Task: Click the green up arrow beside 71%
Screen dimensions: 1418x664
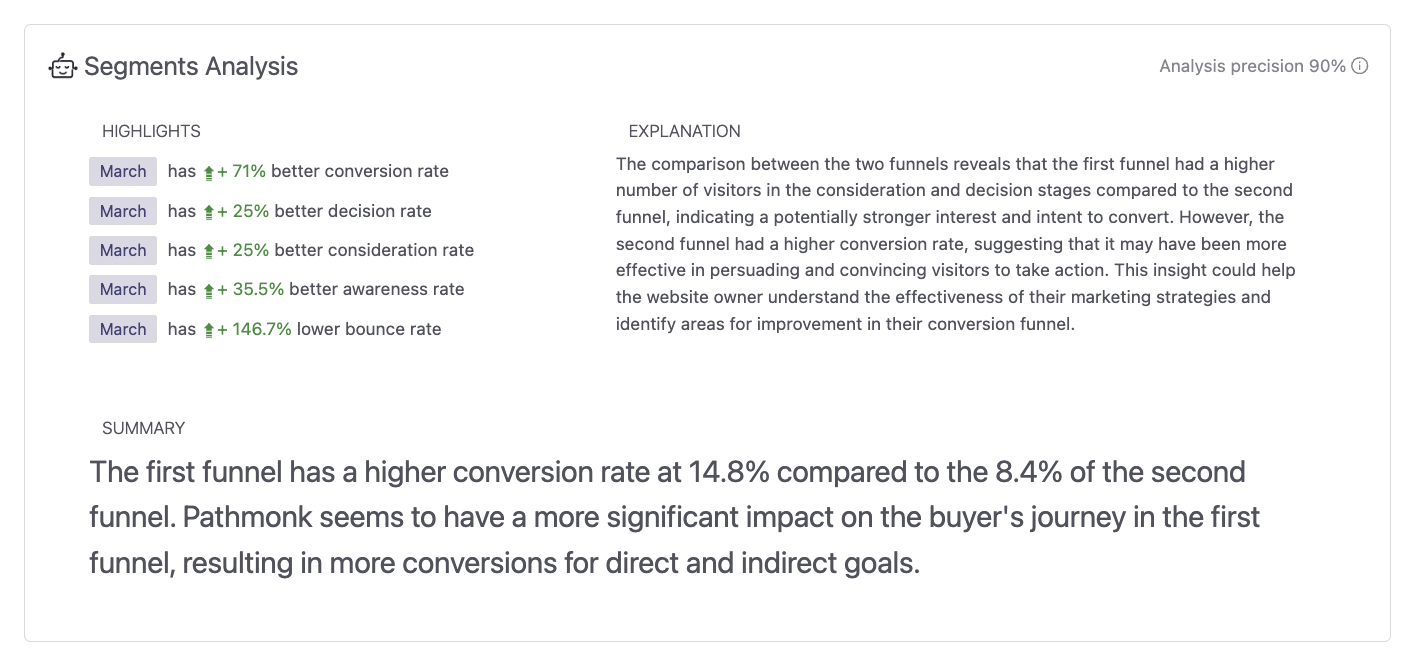Action: click(x=207, y=171)
